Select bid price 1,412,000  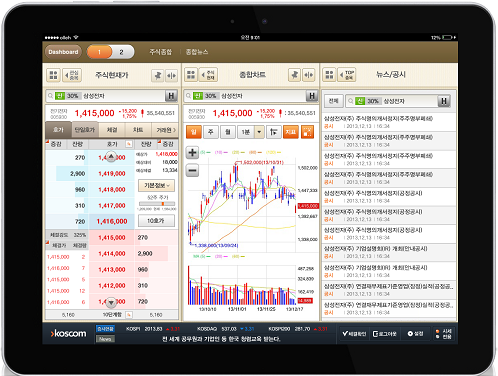click(x=112, y=286)
